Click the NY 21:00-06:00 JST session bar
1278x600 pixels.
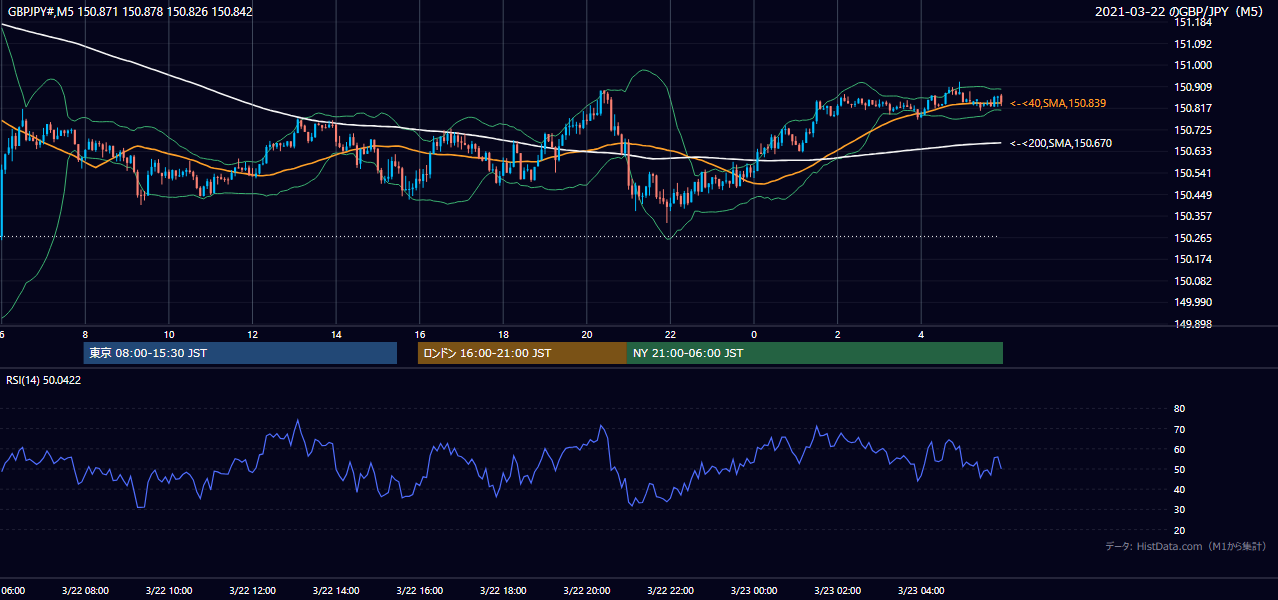click(x=815, y=353)
